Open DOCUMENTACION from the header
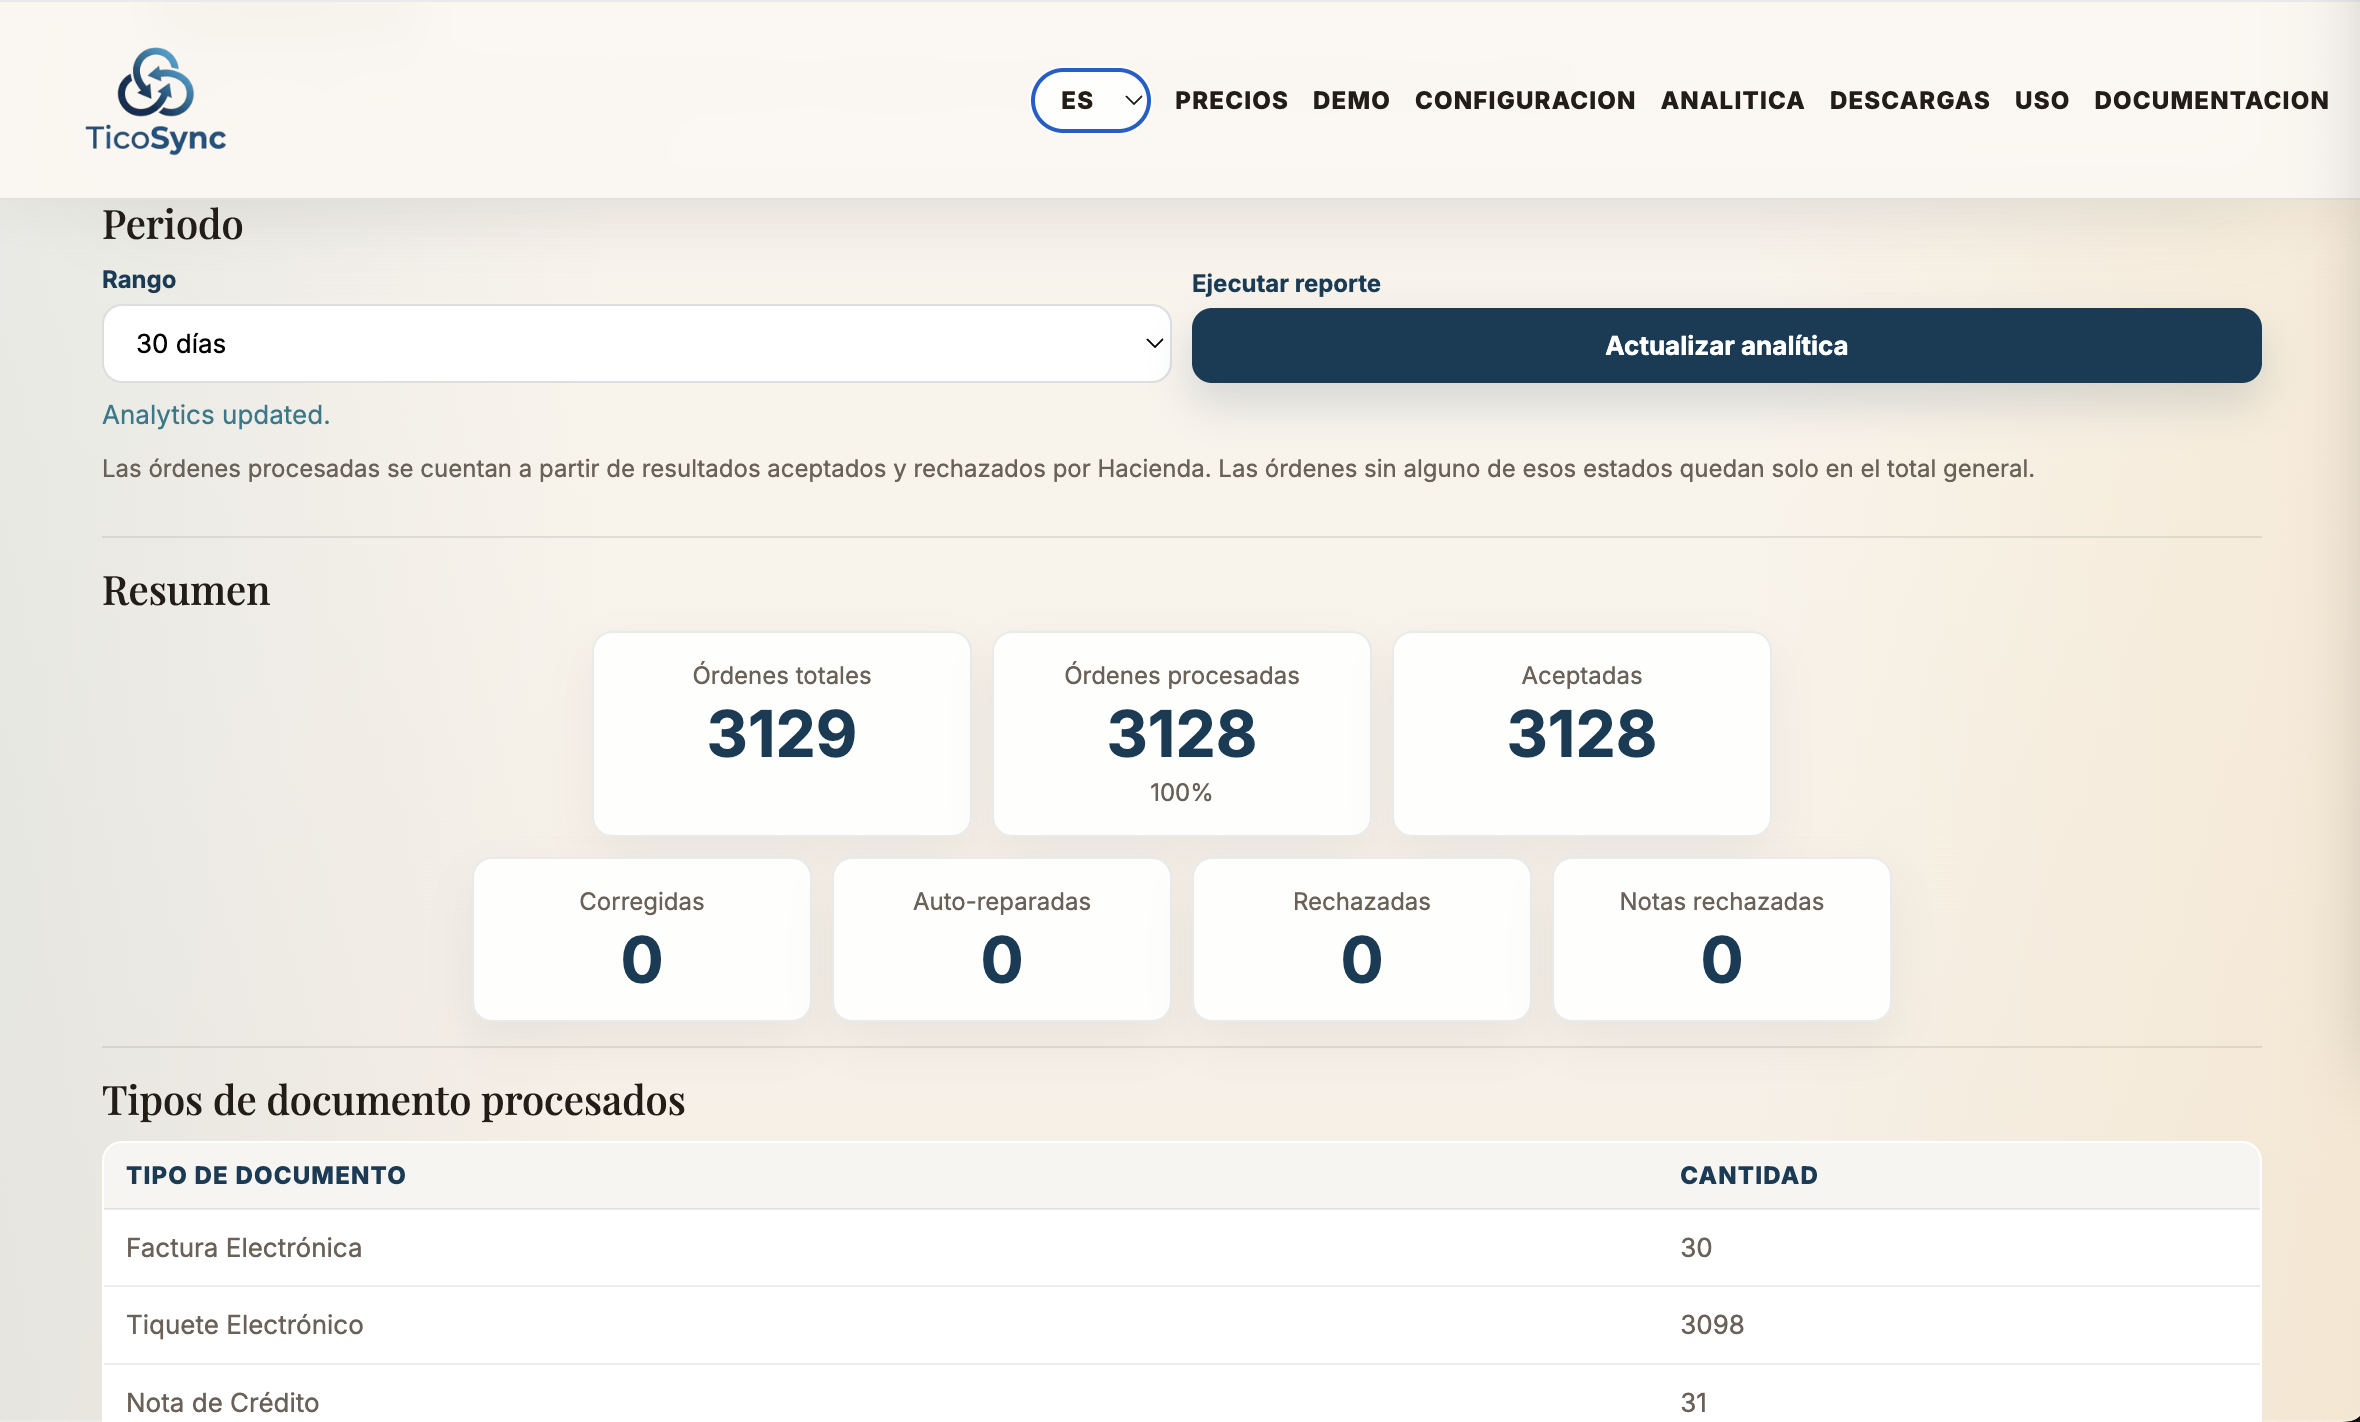2360x1422 pixels. point(2211,100)
